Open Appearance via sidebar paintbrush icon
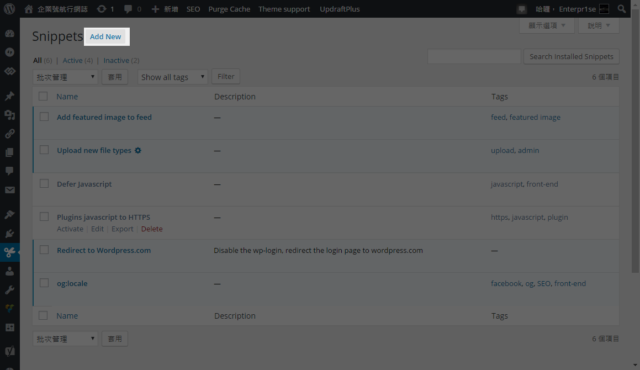This screenshot has height=370, width=640. [x=9, y=215]
